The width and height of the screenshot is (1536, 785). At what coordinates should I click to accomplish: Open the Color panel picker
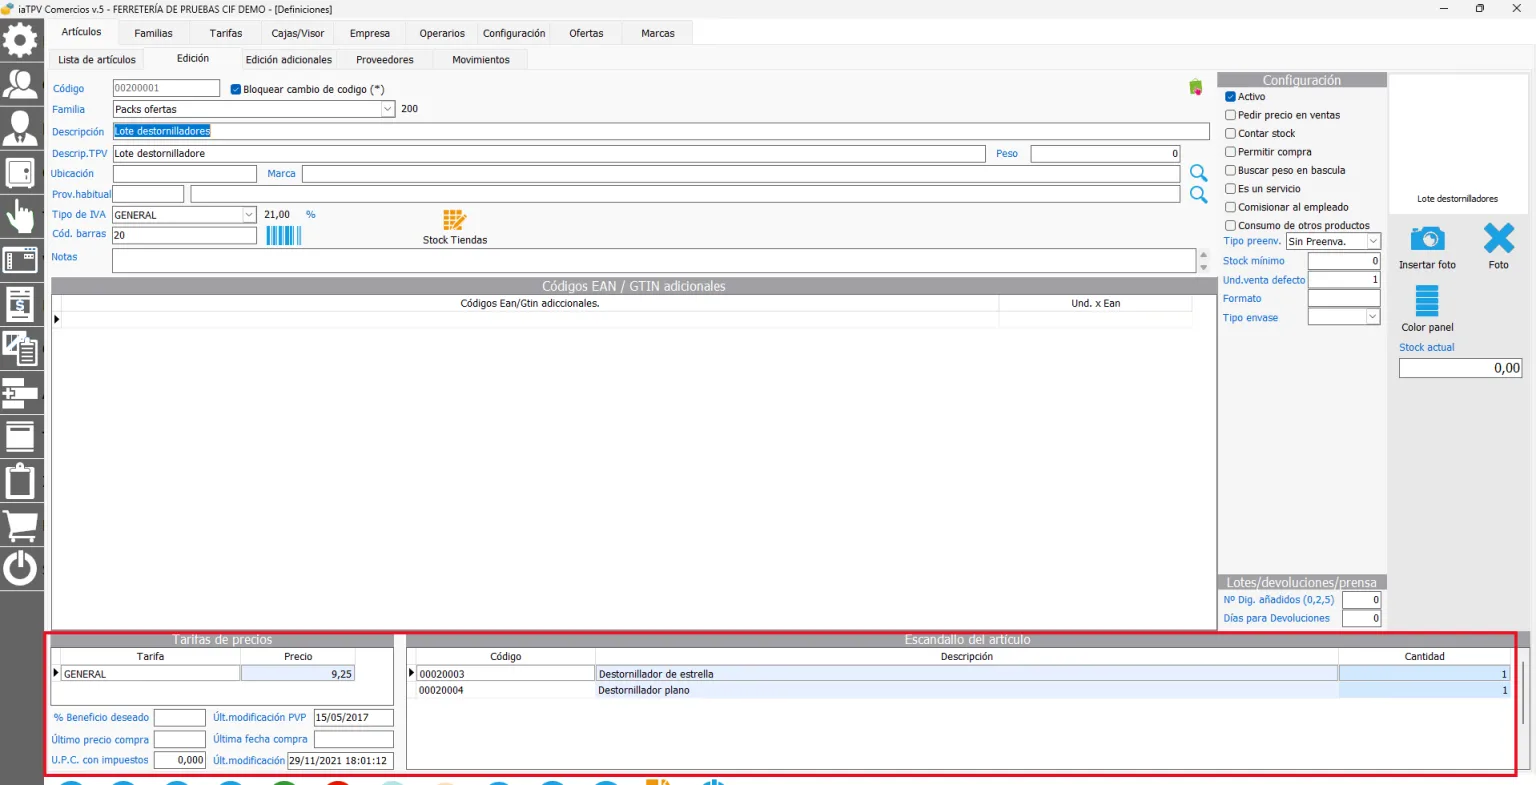[1427, 301]
